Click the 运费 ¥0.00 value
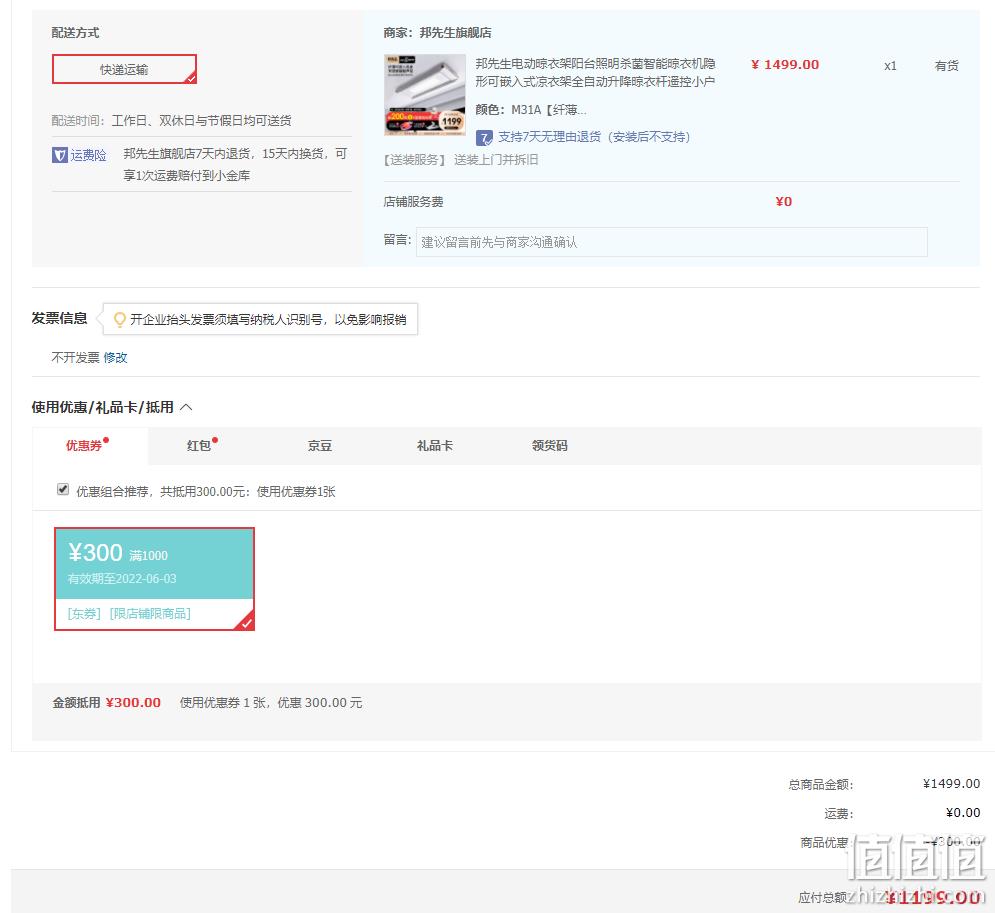995x913 pixels. (963, 813)
